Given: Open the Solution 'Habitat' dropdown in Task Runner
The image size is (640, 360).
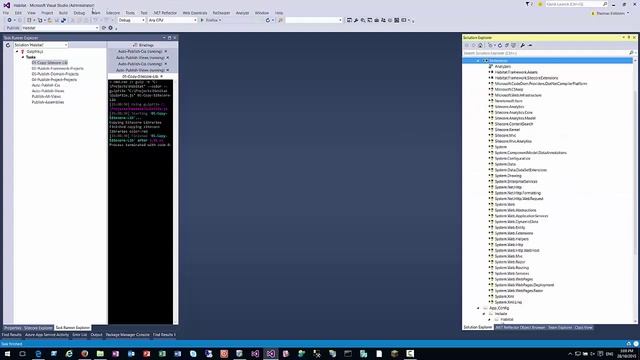Looking at the screenshot, I should [x=40, y=45].
